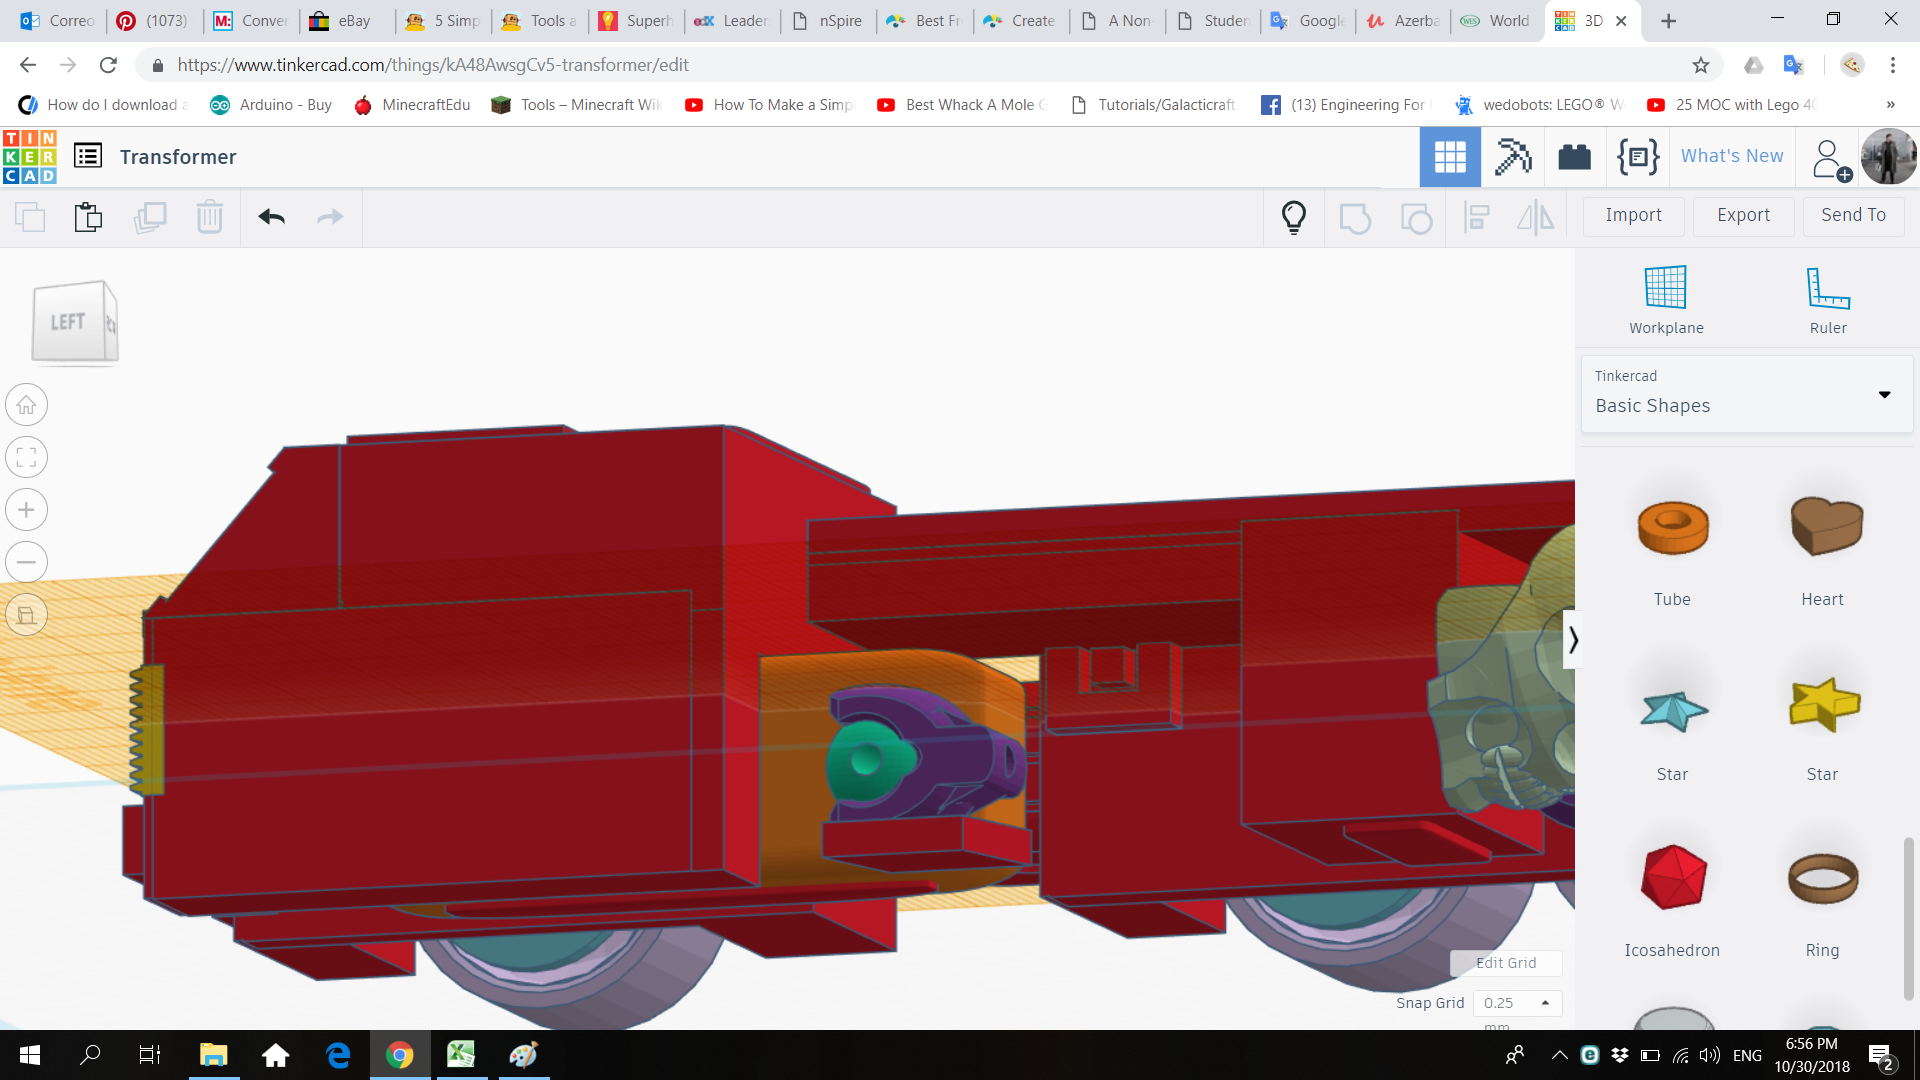Undo the last action
This screenshot has height=1080, width=1920.
pos(270,217)
